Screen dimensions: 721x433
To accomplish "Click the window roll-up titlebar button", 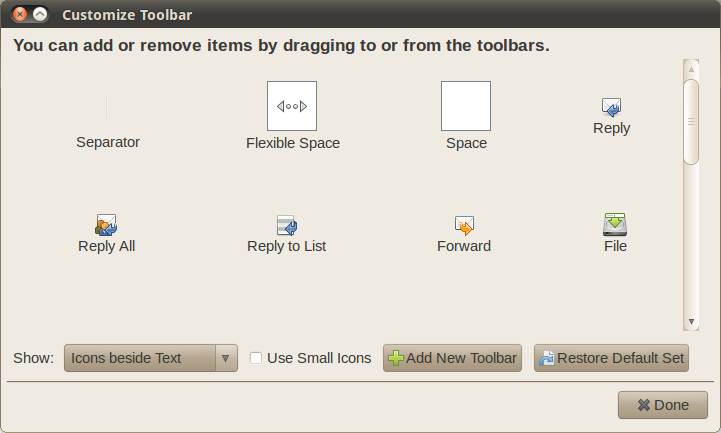I will (40, 15).
